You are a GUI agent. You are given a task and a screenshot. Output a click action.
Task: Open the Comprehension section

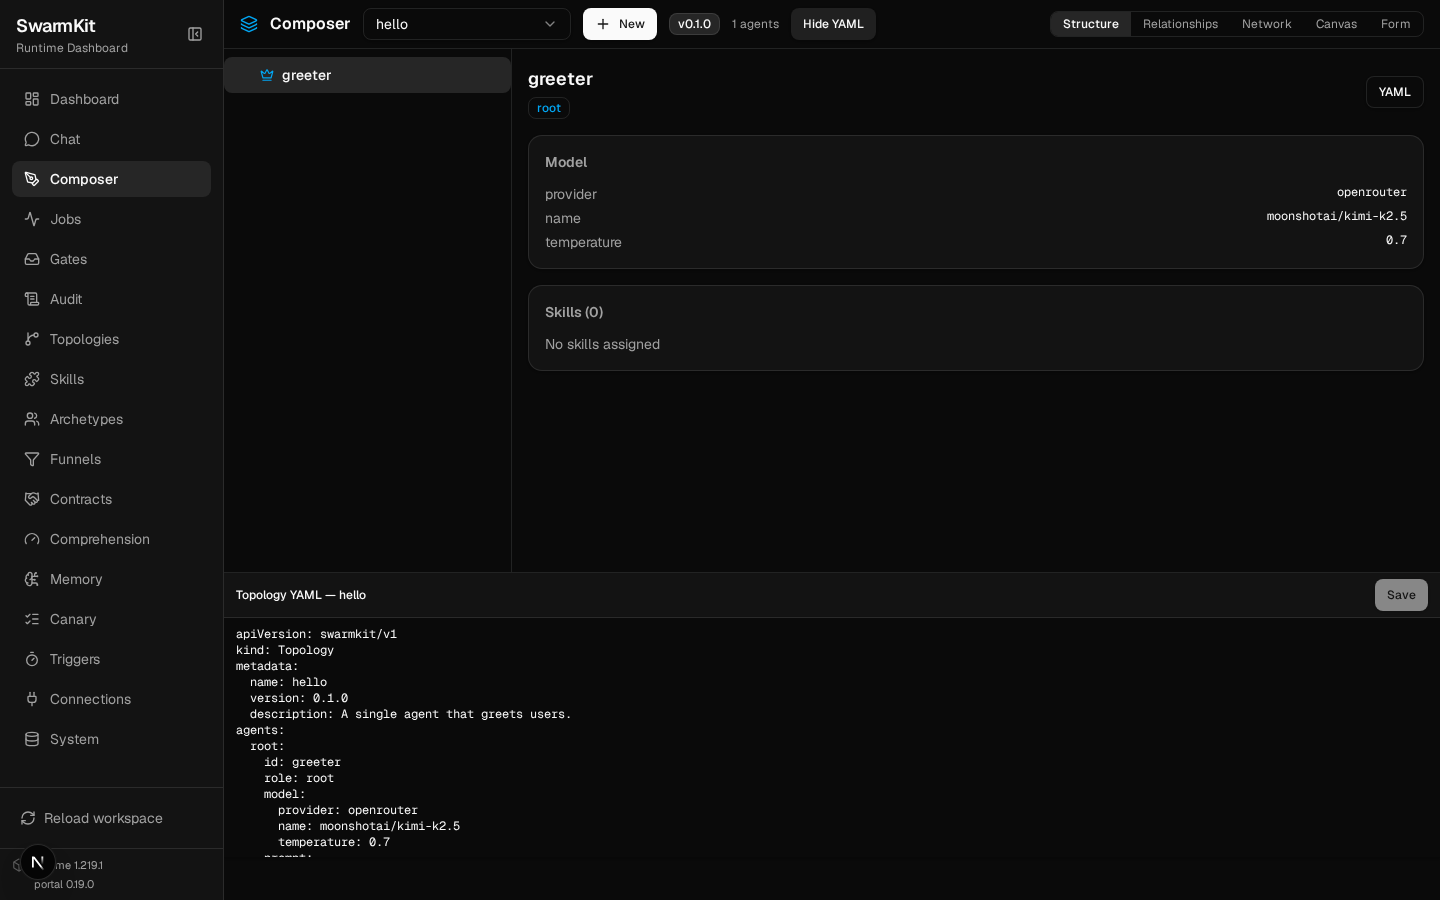click(111, 539)
